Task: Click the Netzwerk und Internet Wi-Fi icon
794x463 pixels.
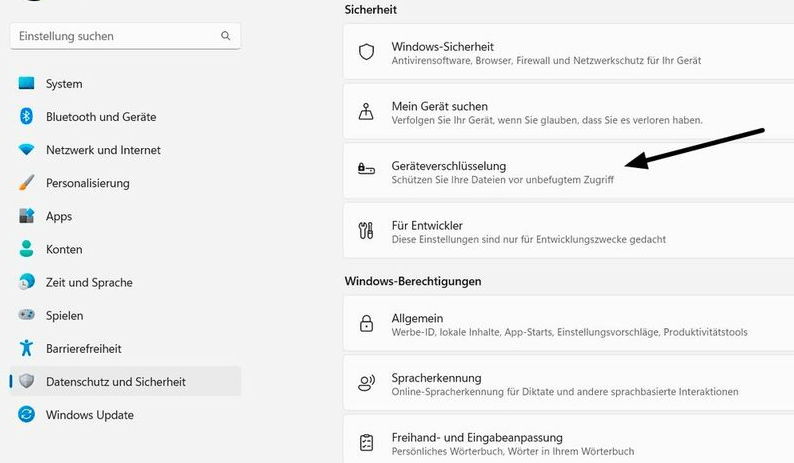Action: pos(27,150)
